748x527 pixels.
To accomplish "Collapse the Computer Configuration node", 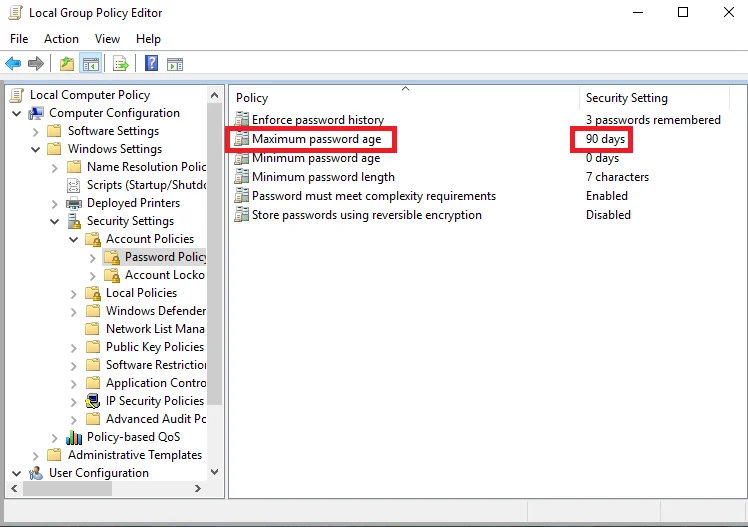I will coord(17,114).
